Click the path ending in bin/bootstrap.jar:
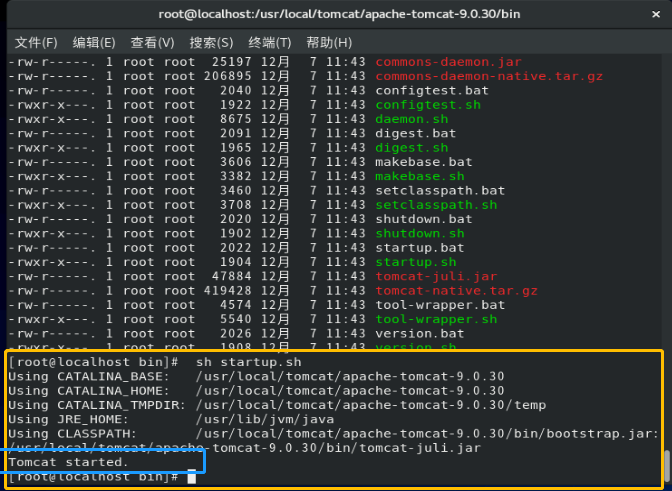Viewport: 672px width, 491px height. 427,434
